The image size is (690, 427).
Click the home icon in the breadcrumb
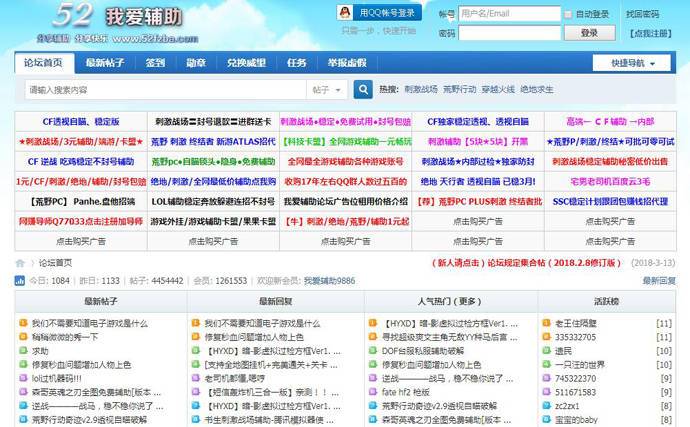click(x=20, y=263)
